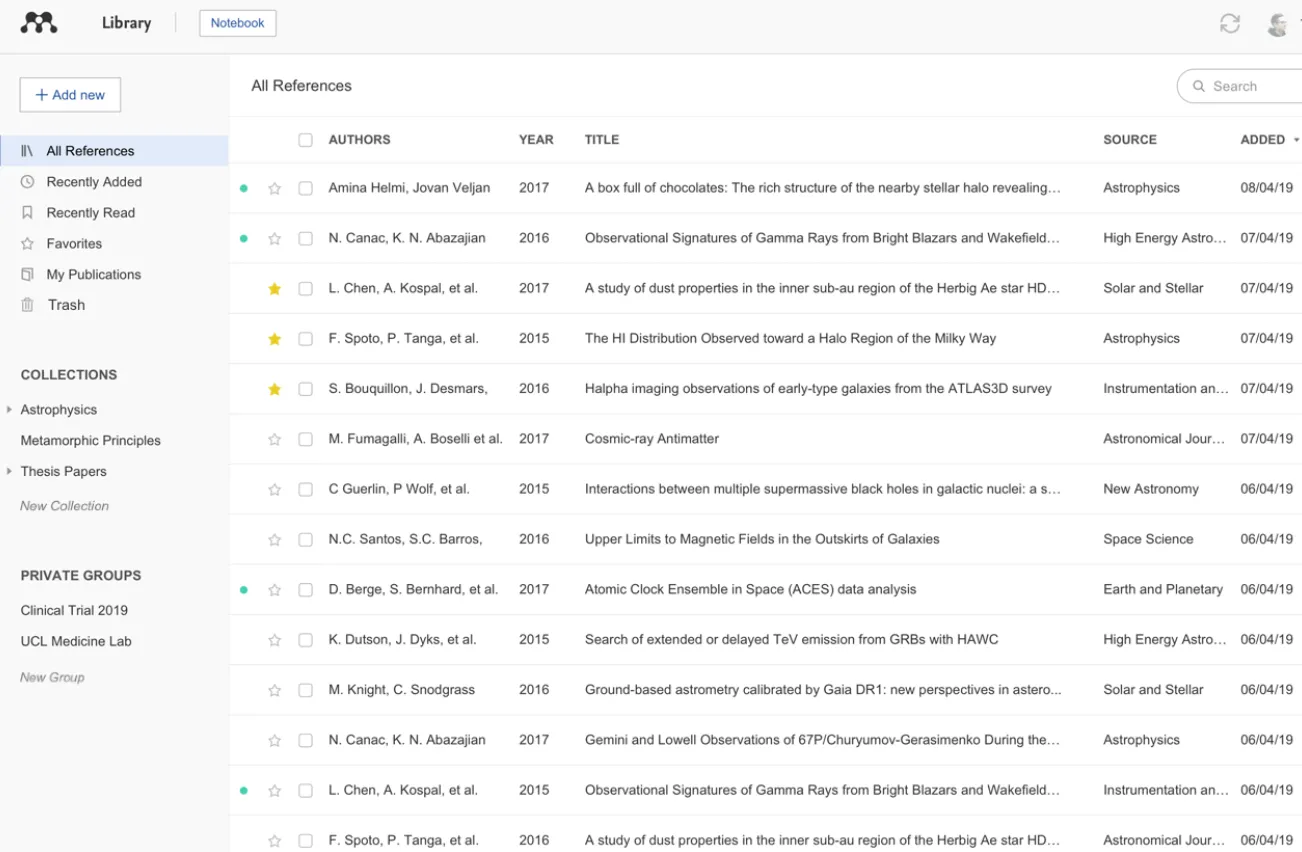1302x852 pixels.
Task: Unfavorite the F. Spoto 2015 starred reference
Action: click(x=274, y=339)
